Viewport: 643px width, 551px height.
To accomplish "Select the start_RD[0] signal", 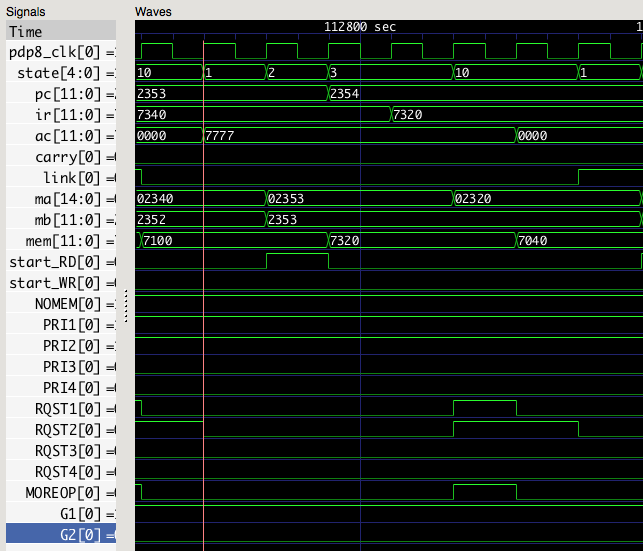I will tap(61, 262).
